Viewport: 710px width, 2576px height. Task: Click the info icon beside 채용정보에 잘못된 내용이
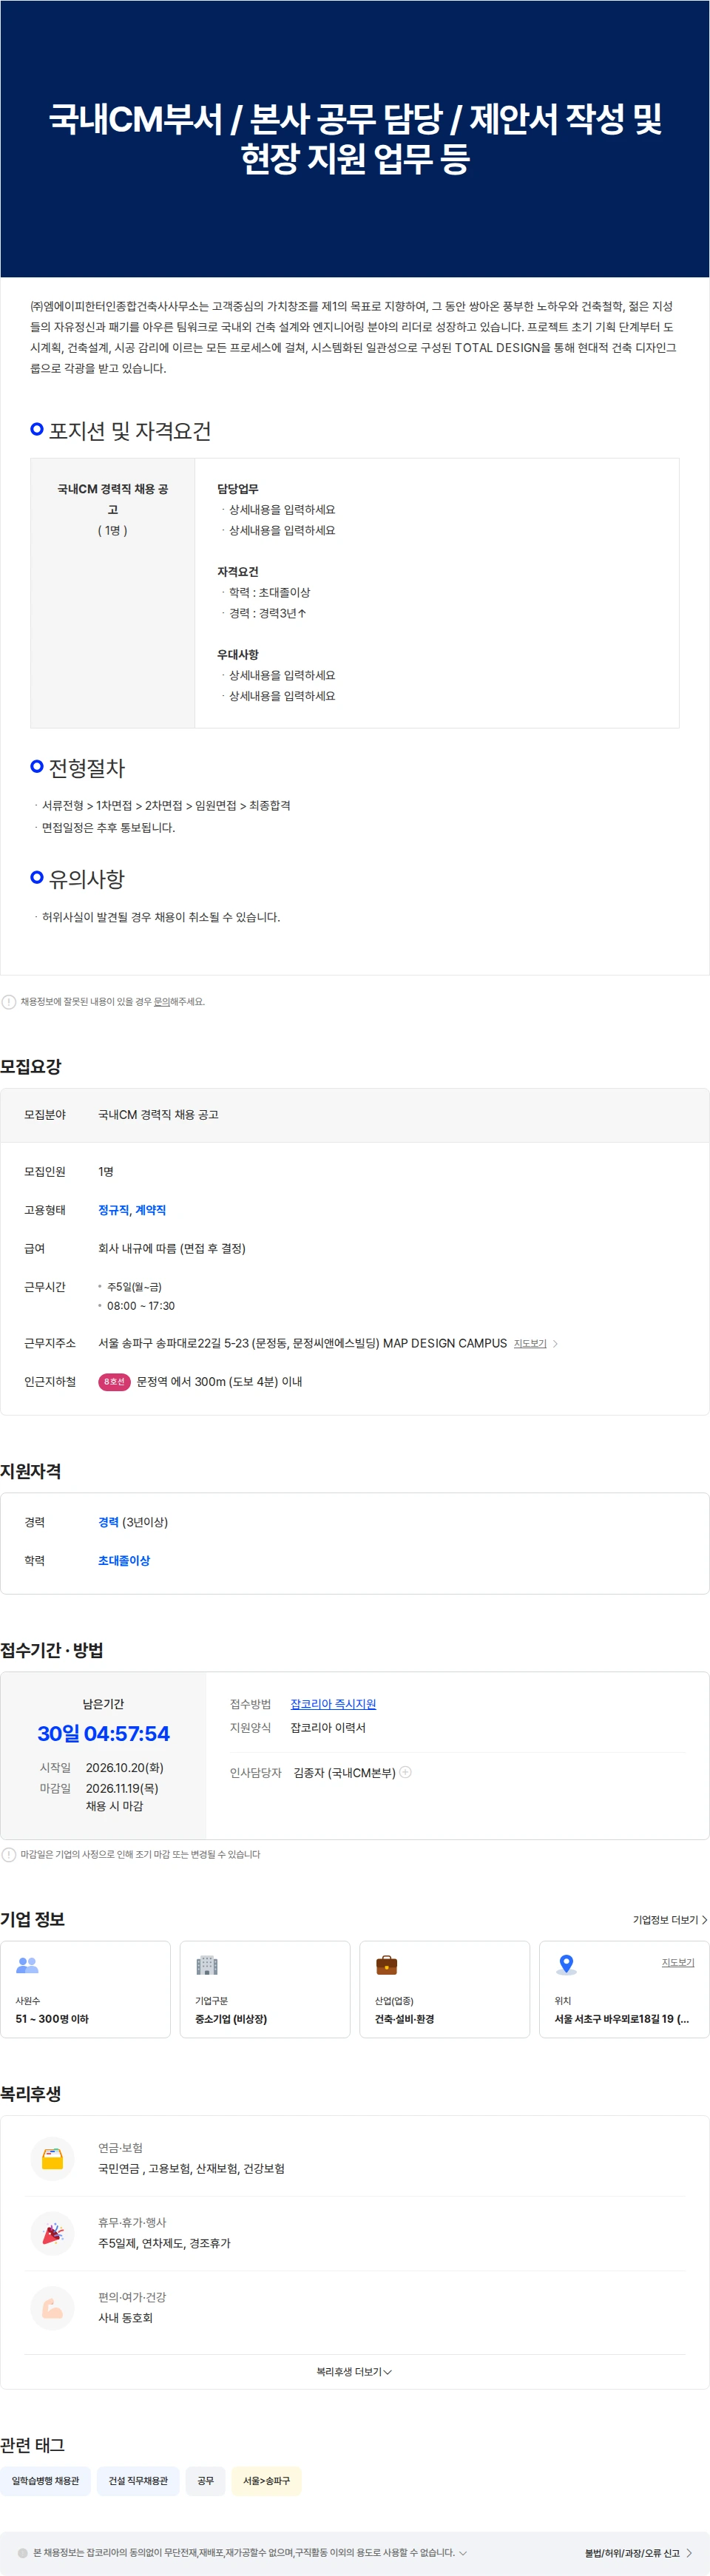pos(9,1001)
